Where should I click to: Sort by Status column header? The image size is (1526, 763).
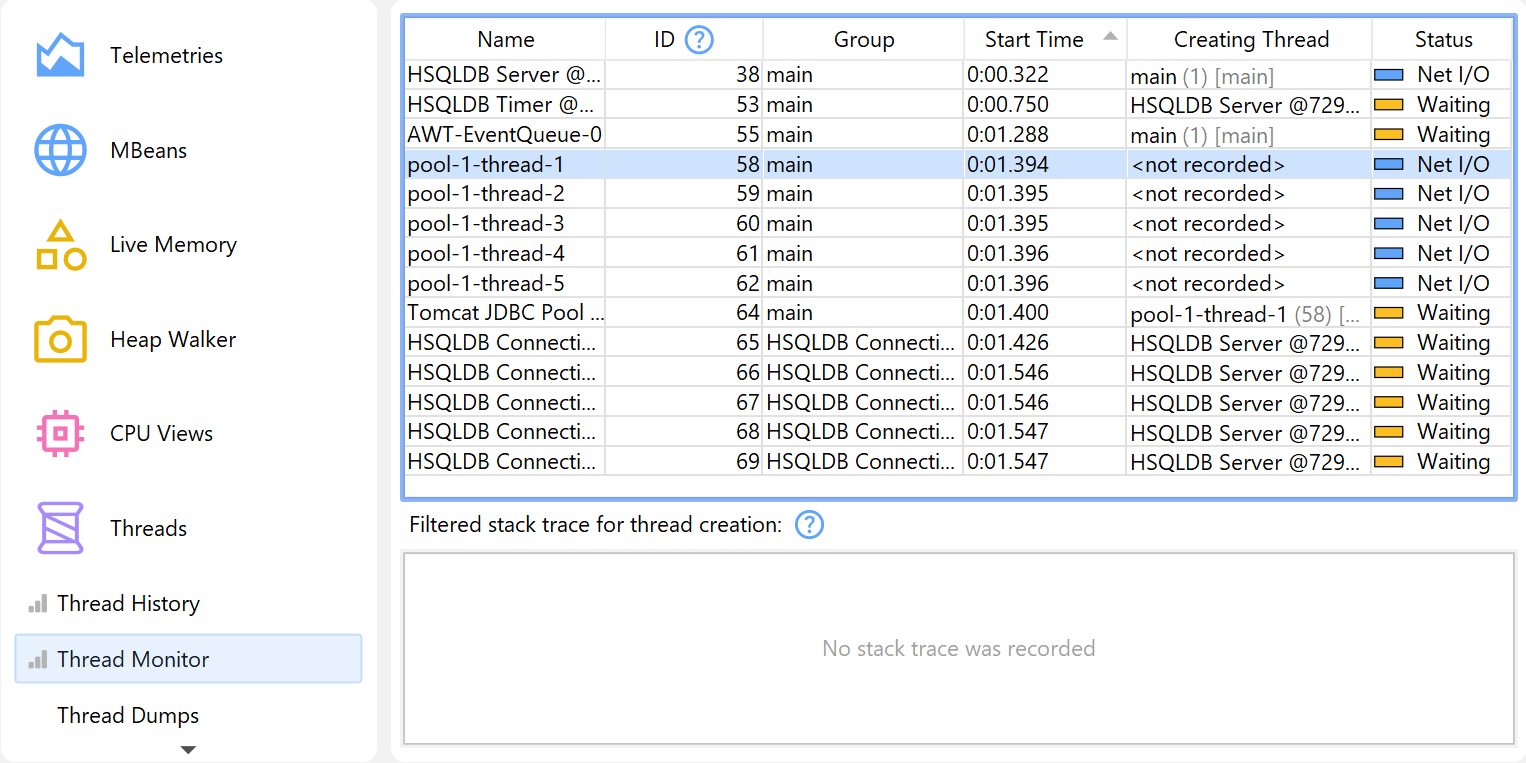[x=1443, y=40]
